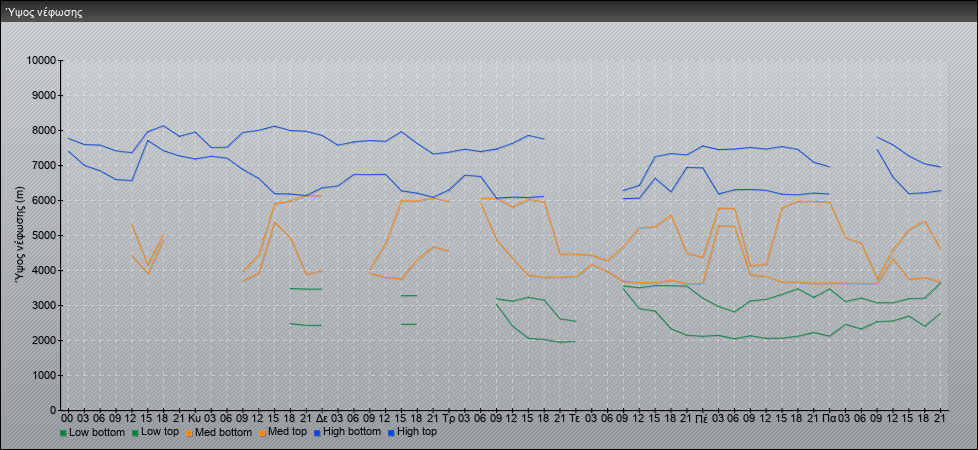Image resolution: width=978 pixels, height=450 pixels.
Task: Select the 7000 label on the y-axis
Action: 44,165
